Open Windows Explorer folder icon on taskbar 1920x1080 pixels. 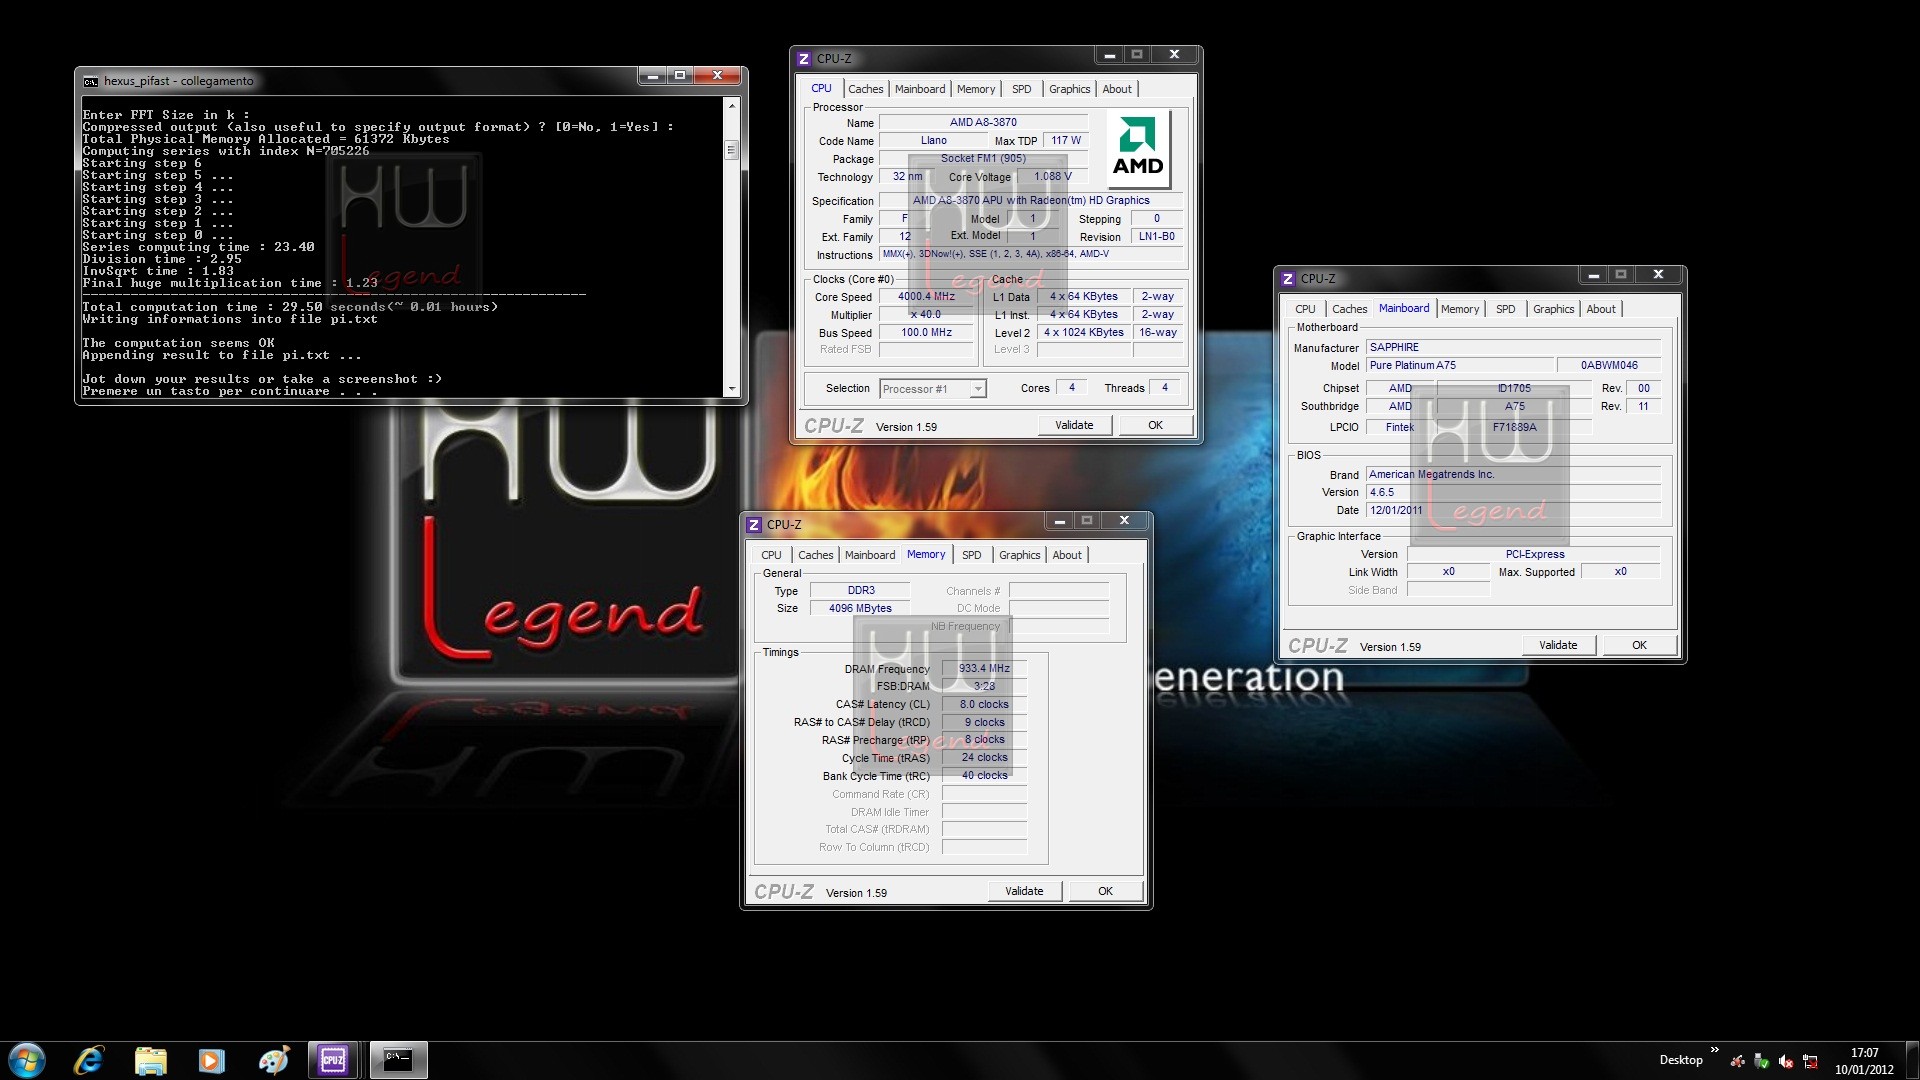click(150, 1060)
